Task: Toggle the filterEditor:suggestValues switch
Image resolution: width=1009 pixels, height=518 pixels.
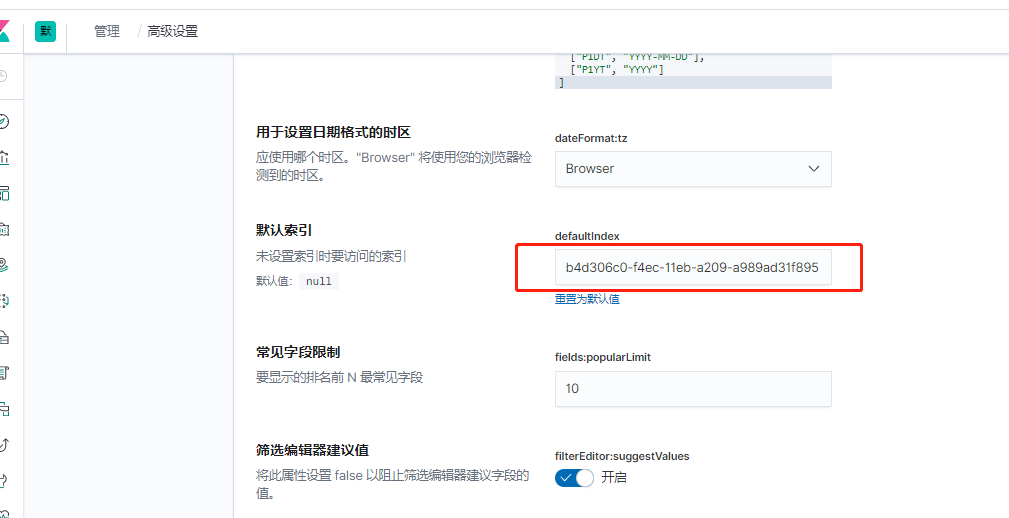Action: (574, 478)
